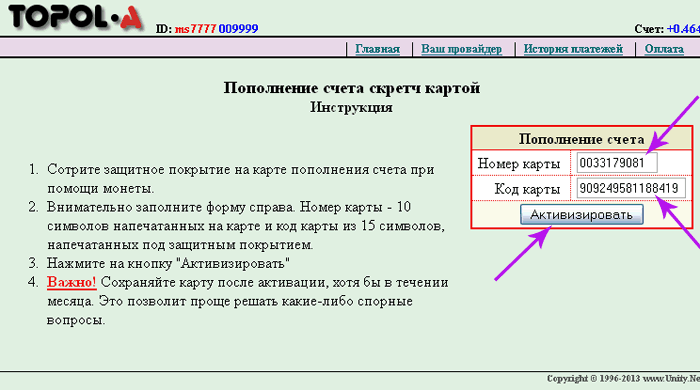The height and width of the screenshot is (390, 700).
Task: Click the Код карты label
Action: point(527,189)
